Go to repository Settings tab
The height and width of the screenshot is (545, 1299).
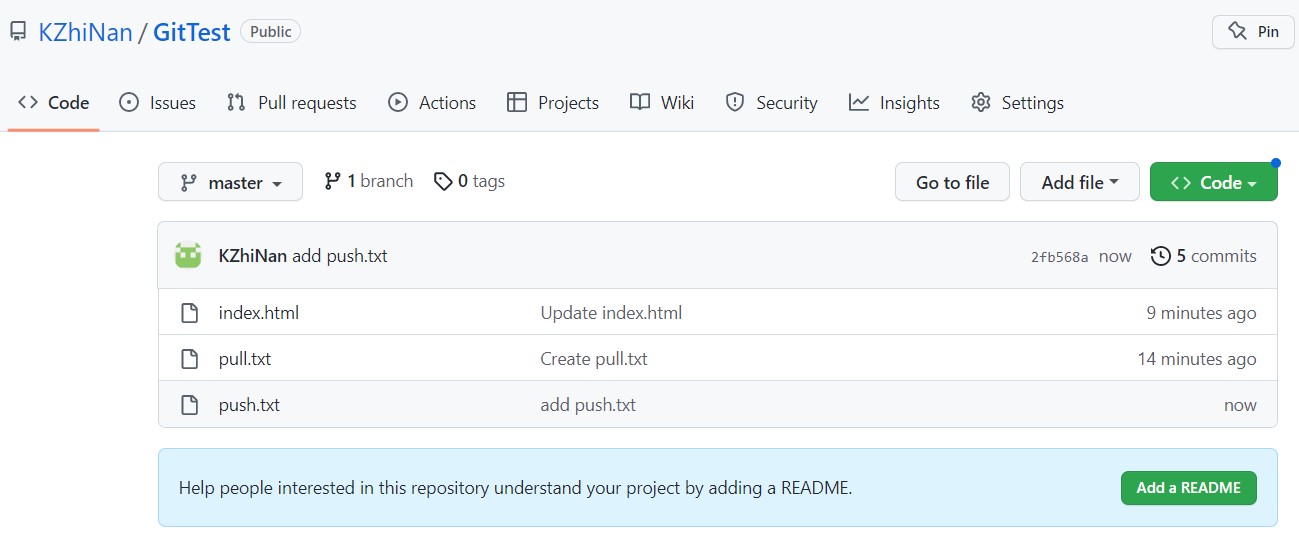[1017, 102]
